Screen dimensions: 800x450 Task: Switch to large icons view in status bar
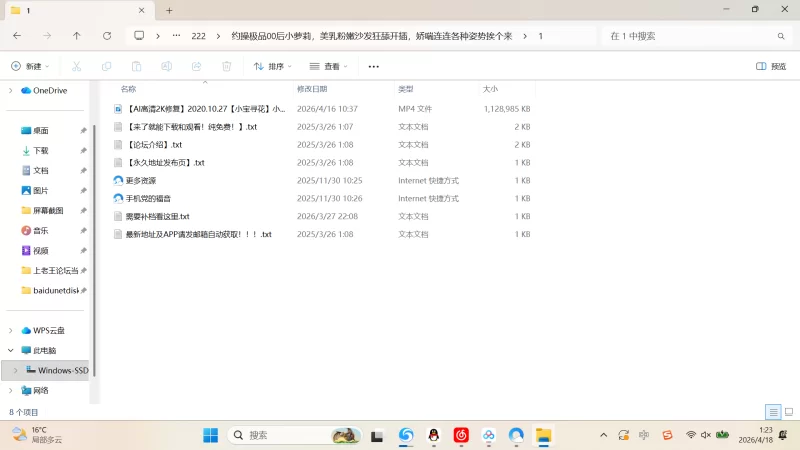tap(787, 412)
